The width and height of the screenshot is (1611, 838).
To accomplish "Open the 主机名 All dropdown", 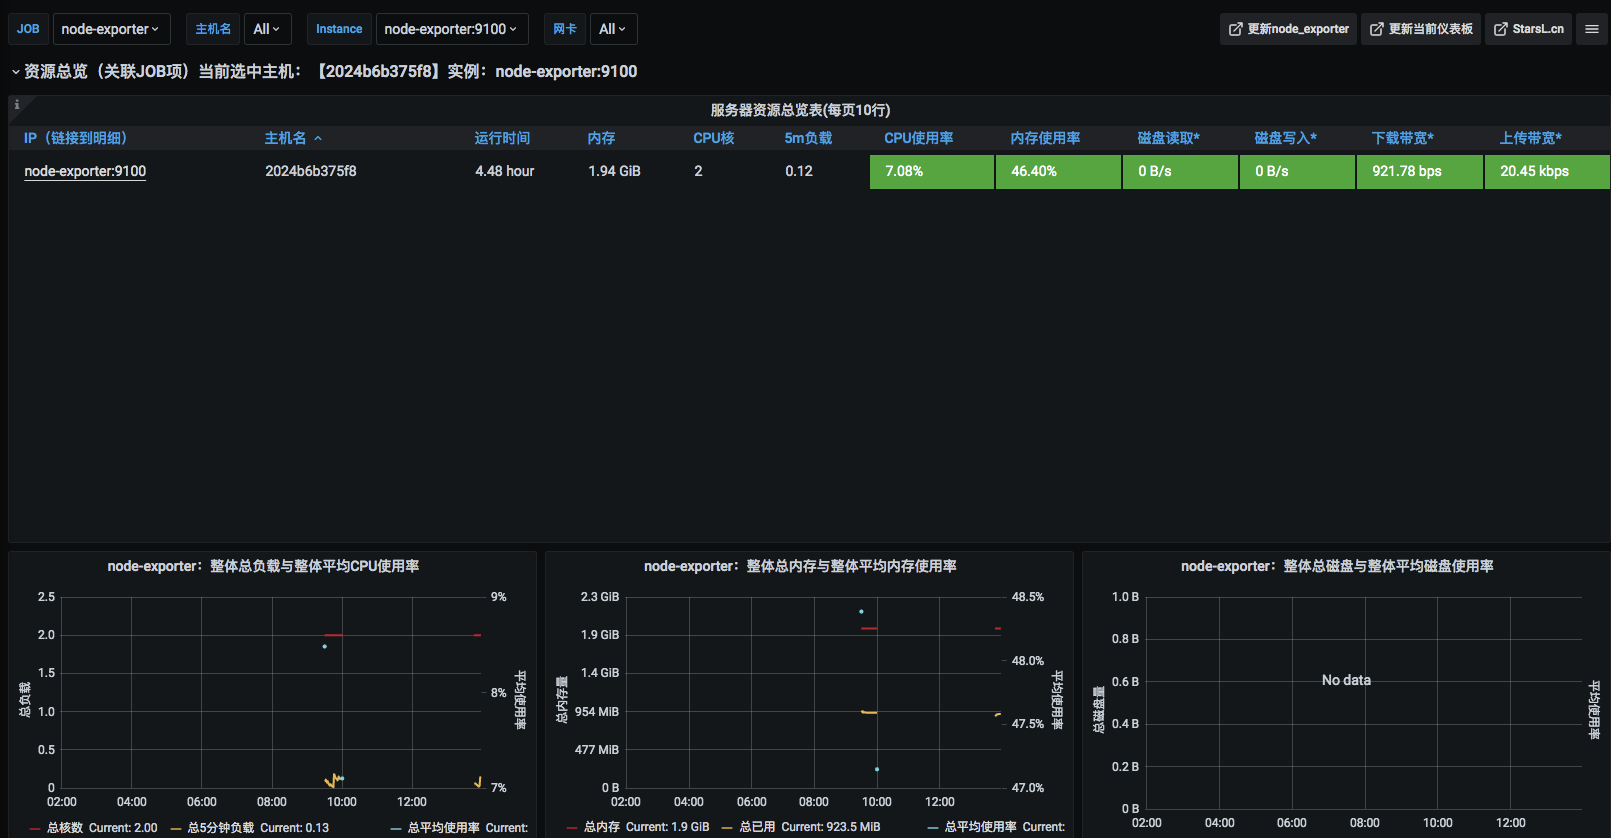I will pos(268,29).
